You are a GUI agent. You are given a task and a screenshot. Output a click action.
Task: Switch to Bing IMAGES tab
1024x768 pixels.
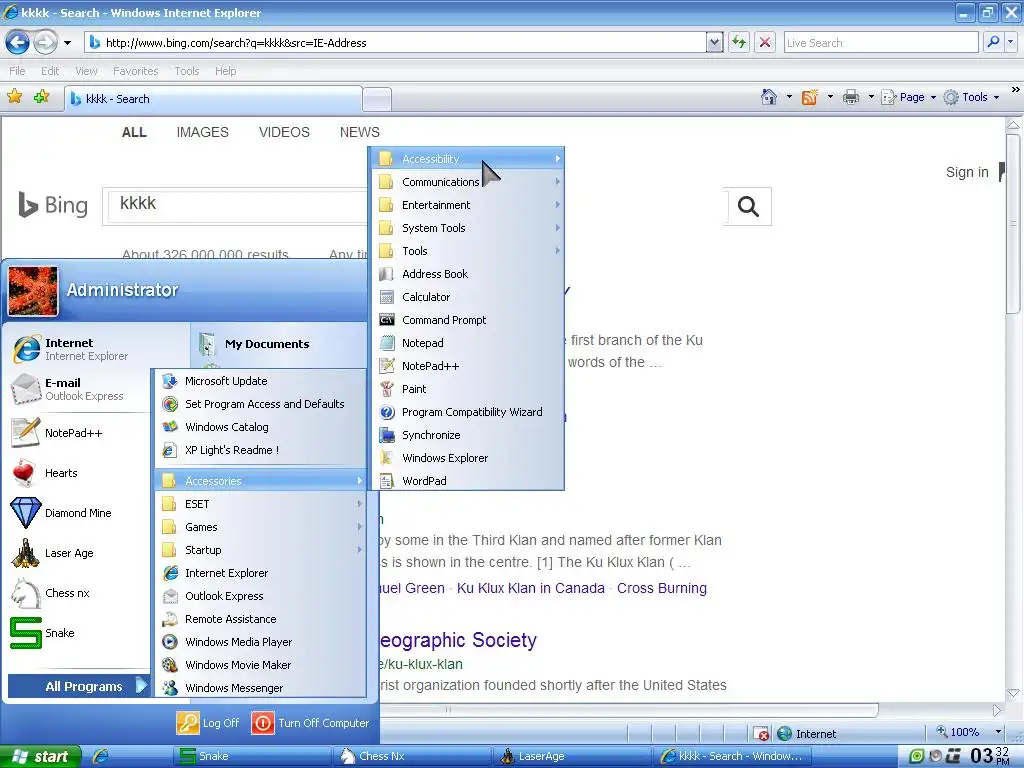202,133
